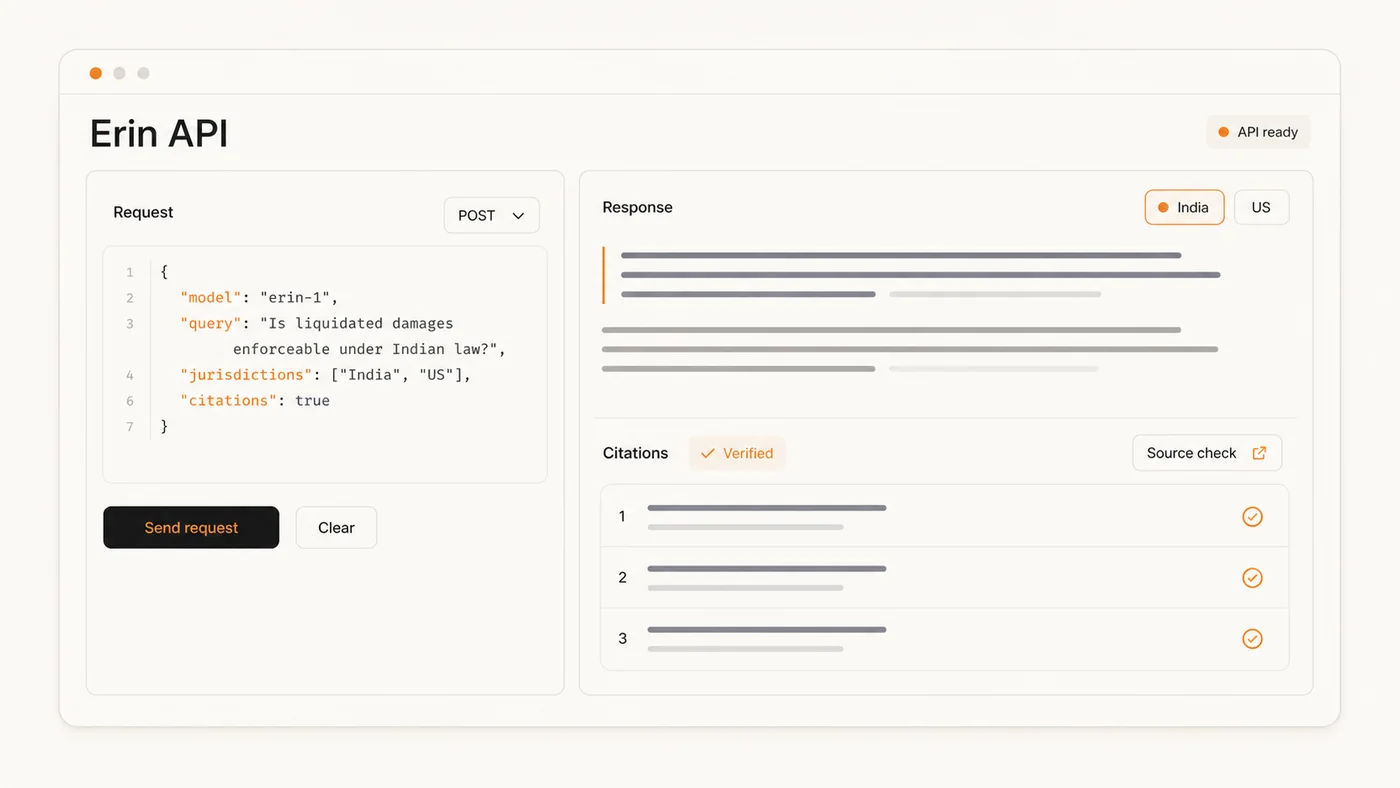Image resolution: width=1400 pixels, height=788 pixels.
Task: Select citation row 1
Action: 944,516
